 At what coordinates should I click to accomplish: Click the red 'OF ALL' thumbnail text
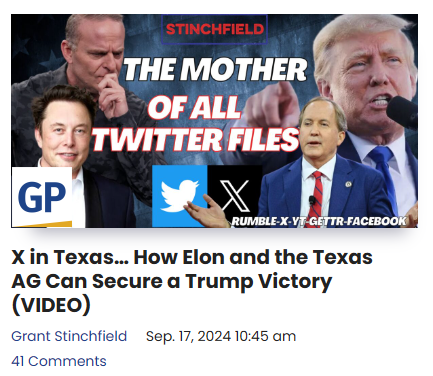194,107
